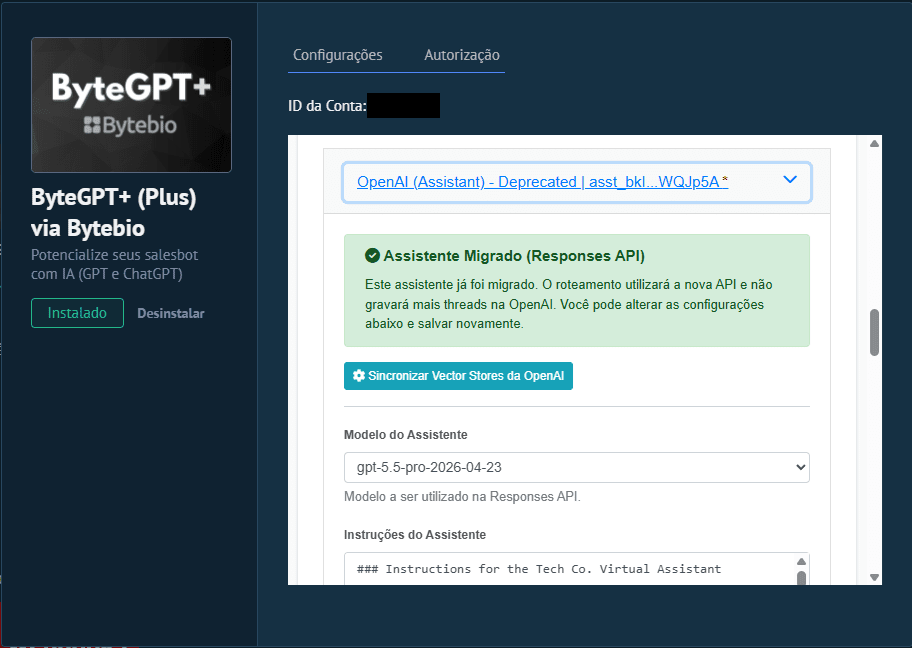The width and height of the screenshot is (912, 648).
Task: Click the settings panel scroll up arrow
Action: pos(874,143)
